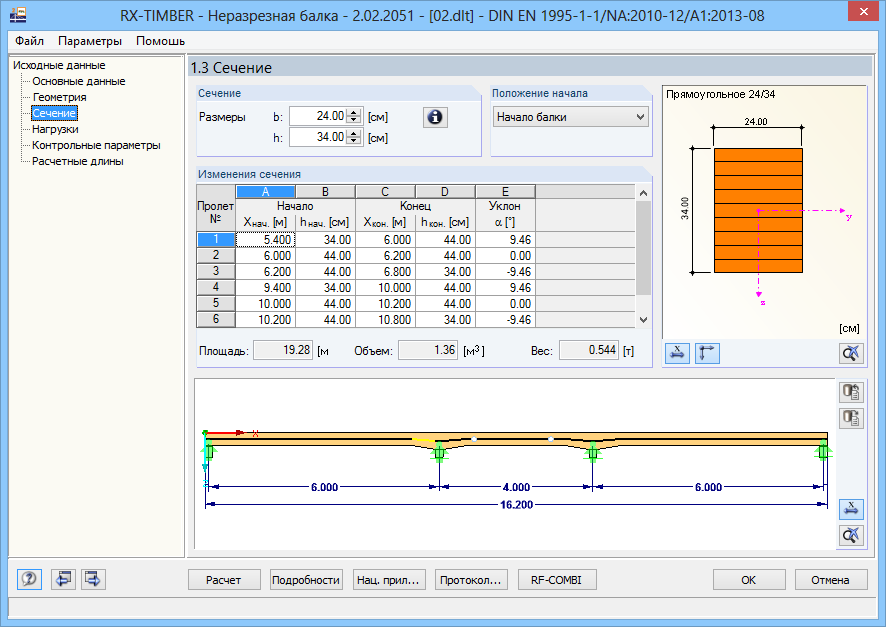Select Контрольные параметры in the tree
Screen dimensions: 886x627
click(x=96, y=145)
